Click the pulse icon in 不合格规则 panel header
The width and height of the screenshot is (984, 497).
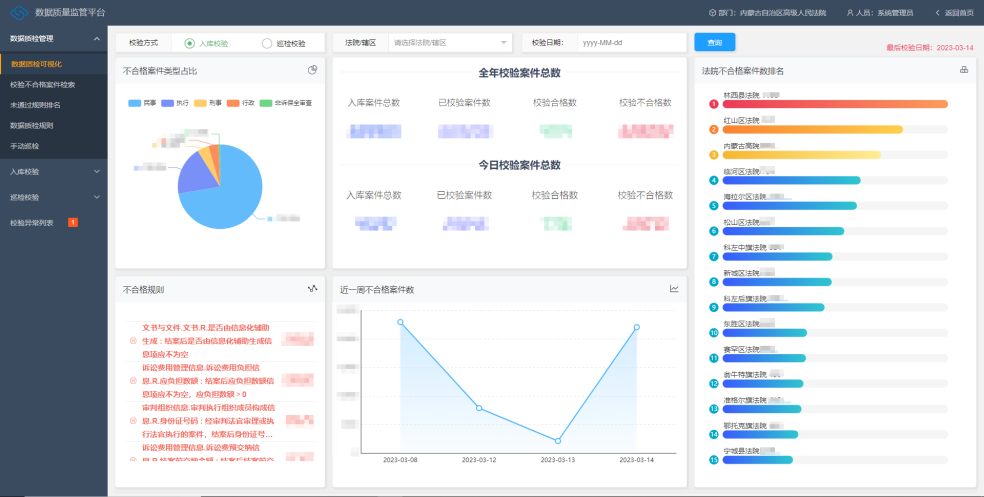click(x=312, y=288)
